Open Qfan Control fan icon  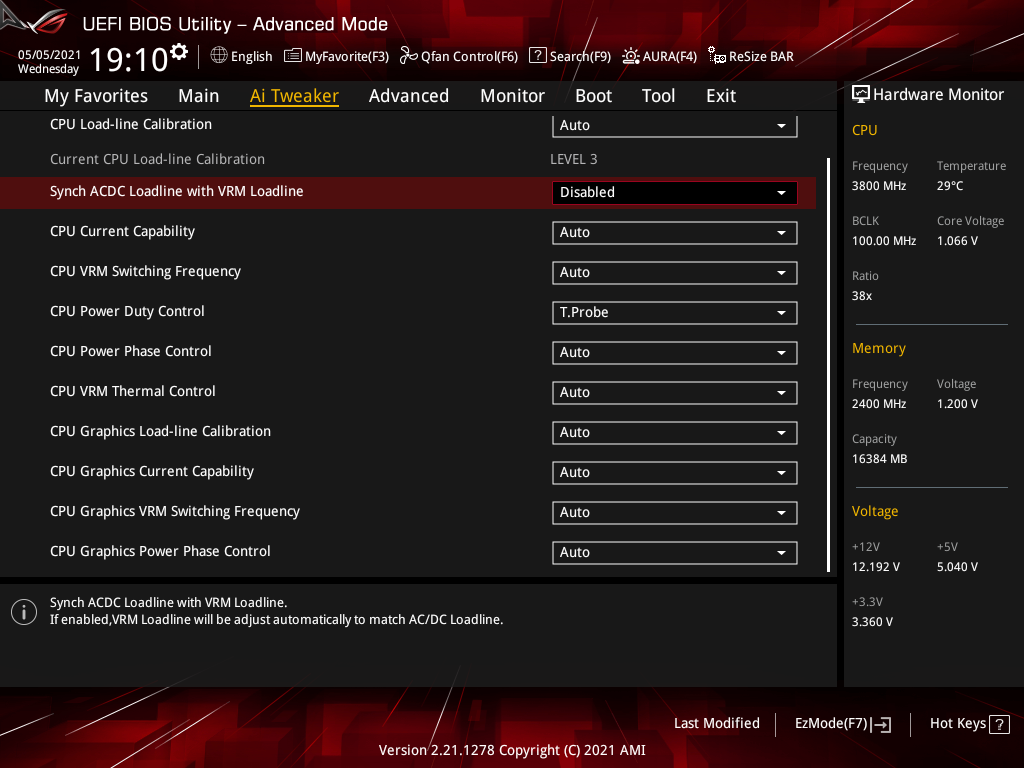tap(408, 56)
